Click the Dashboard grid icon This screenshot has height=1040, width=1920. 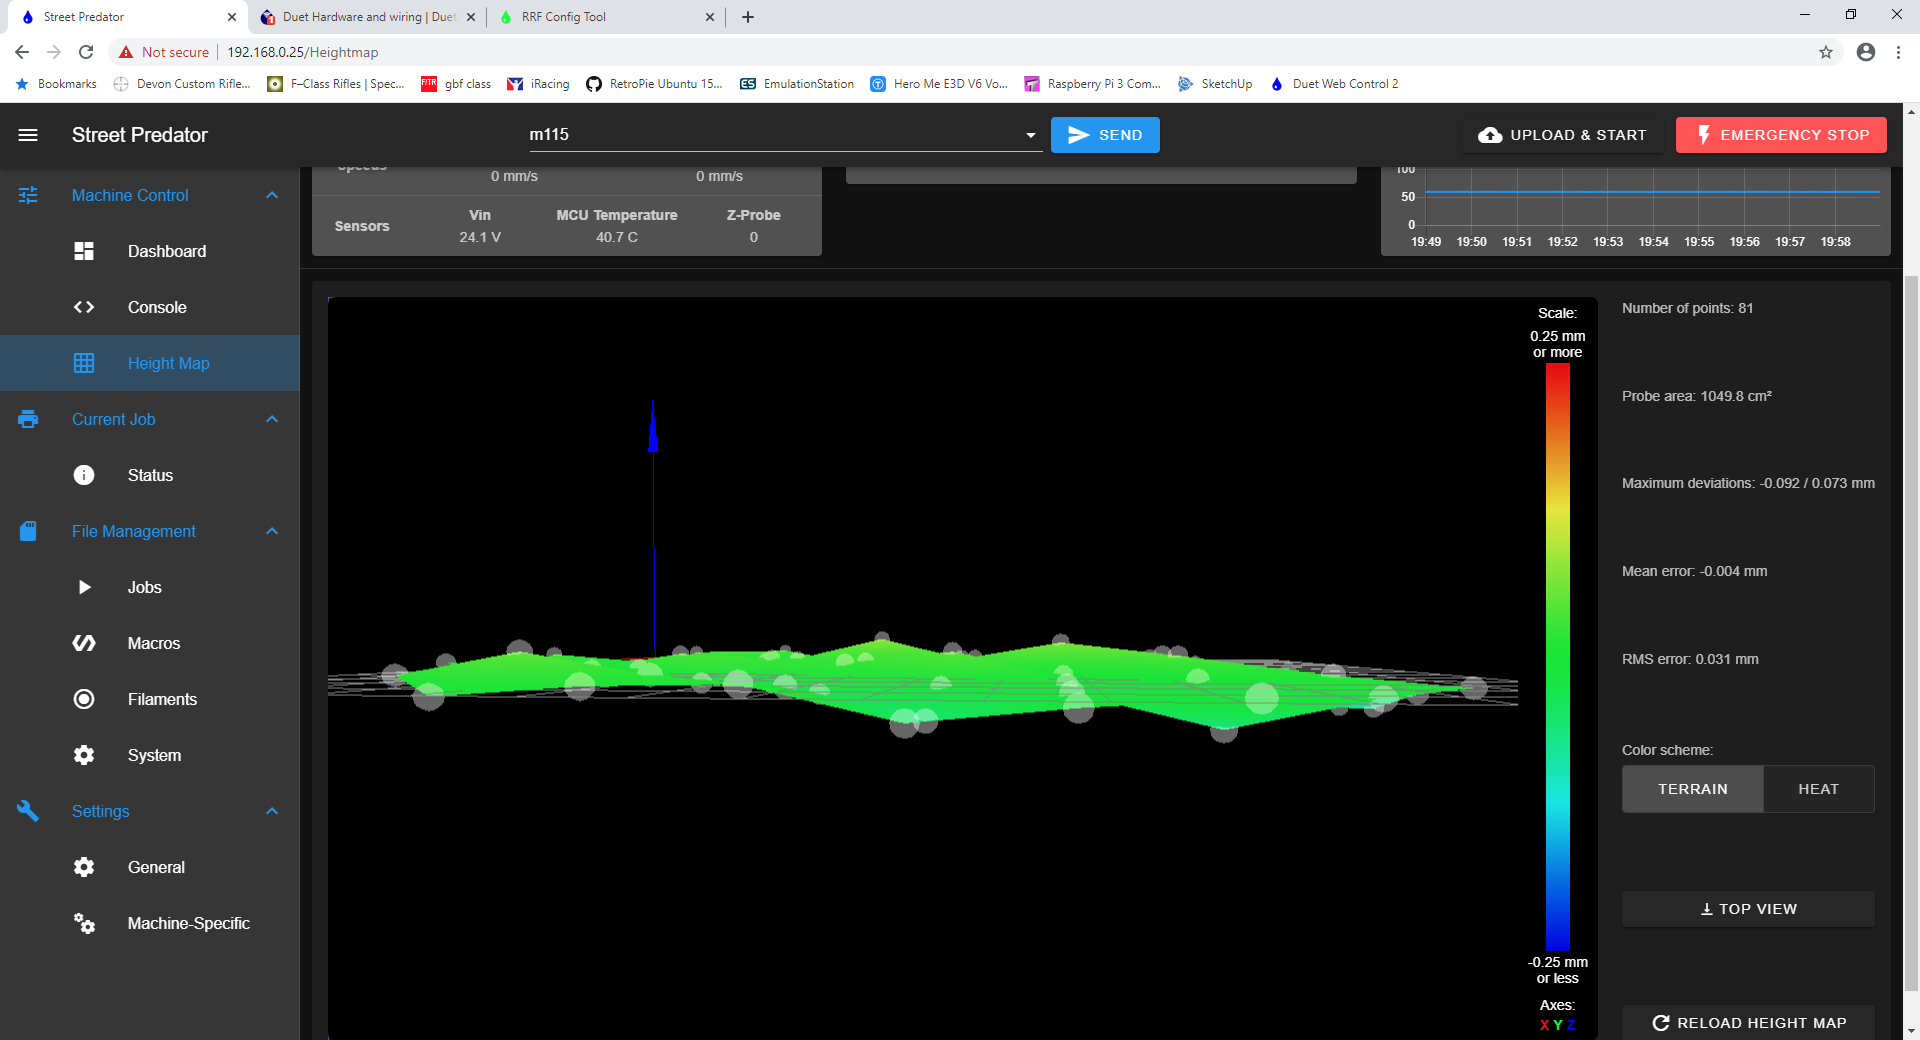(x=84, y=251)
